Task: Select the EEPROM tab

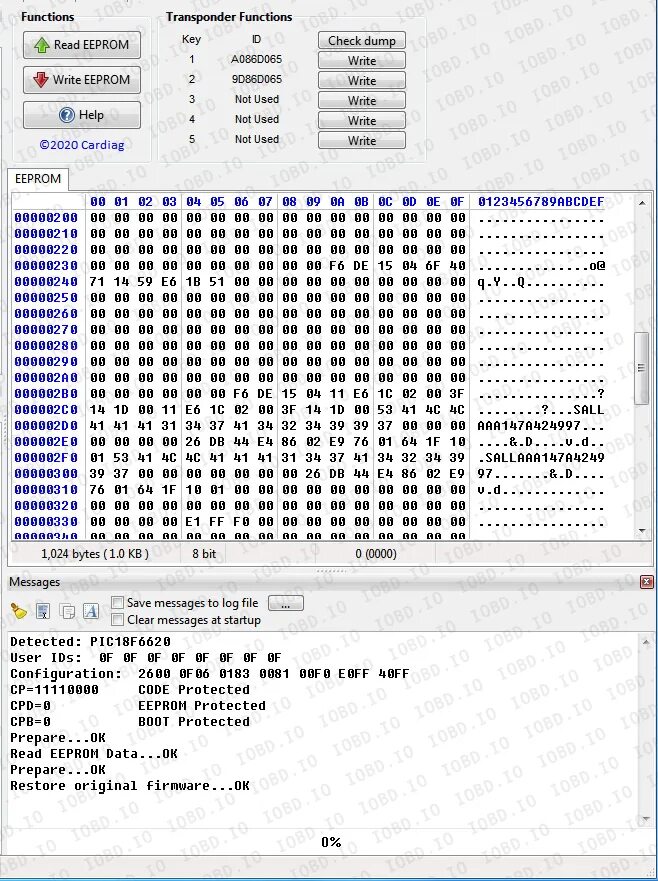Action: 38,179
